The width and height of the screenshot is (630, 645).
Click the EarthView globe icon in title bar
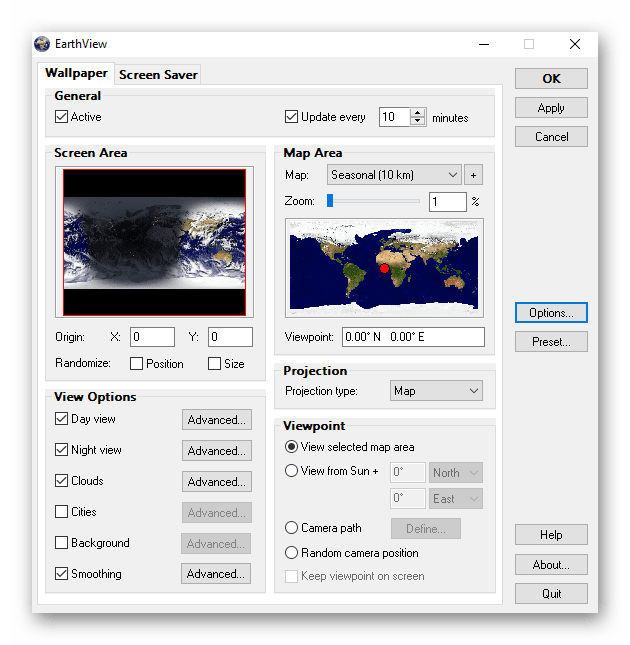(x=42, y=44)
